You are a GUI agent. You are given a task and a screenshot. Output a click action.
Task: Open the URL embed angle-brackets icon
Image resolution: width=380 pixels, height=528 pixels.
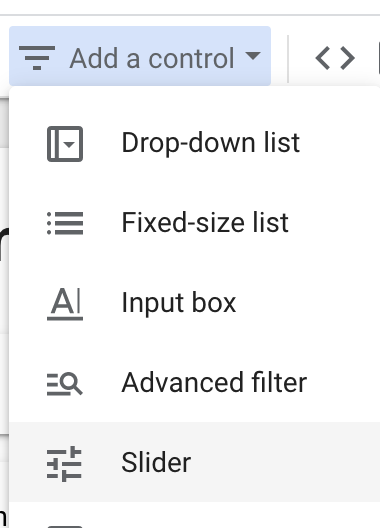(x=335, y=58)
